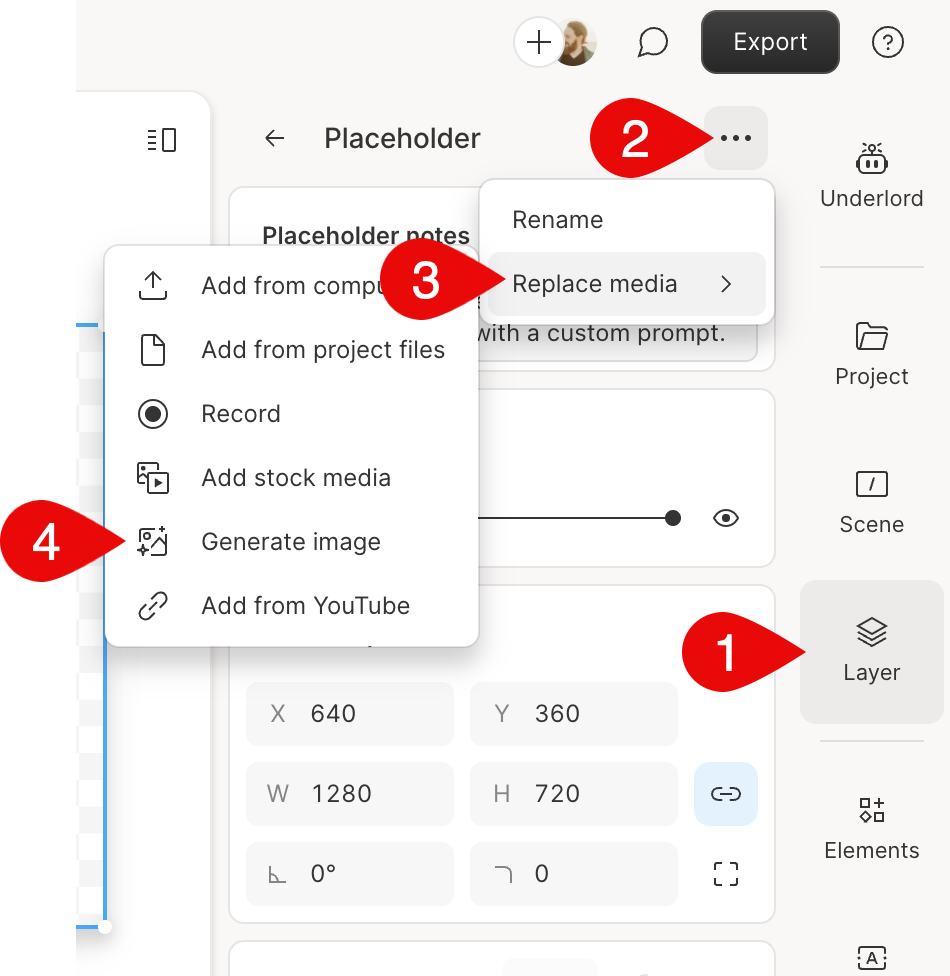Open the Elements sidebar panel
This screenshot has height=976, width=950.
pos(872,828)
